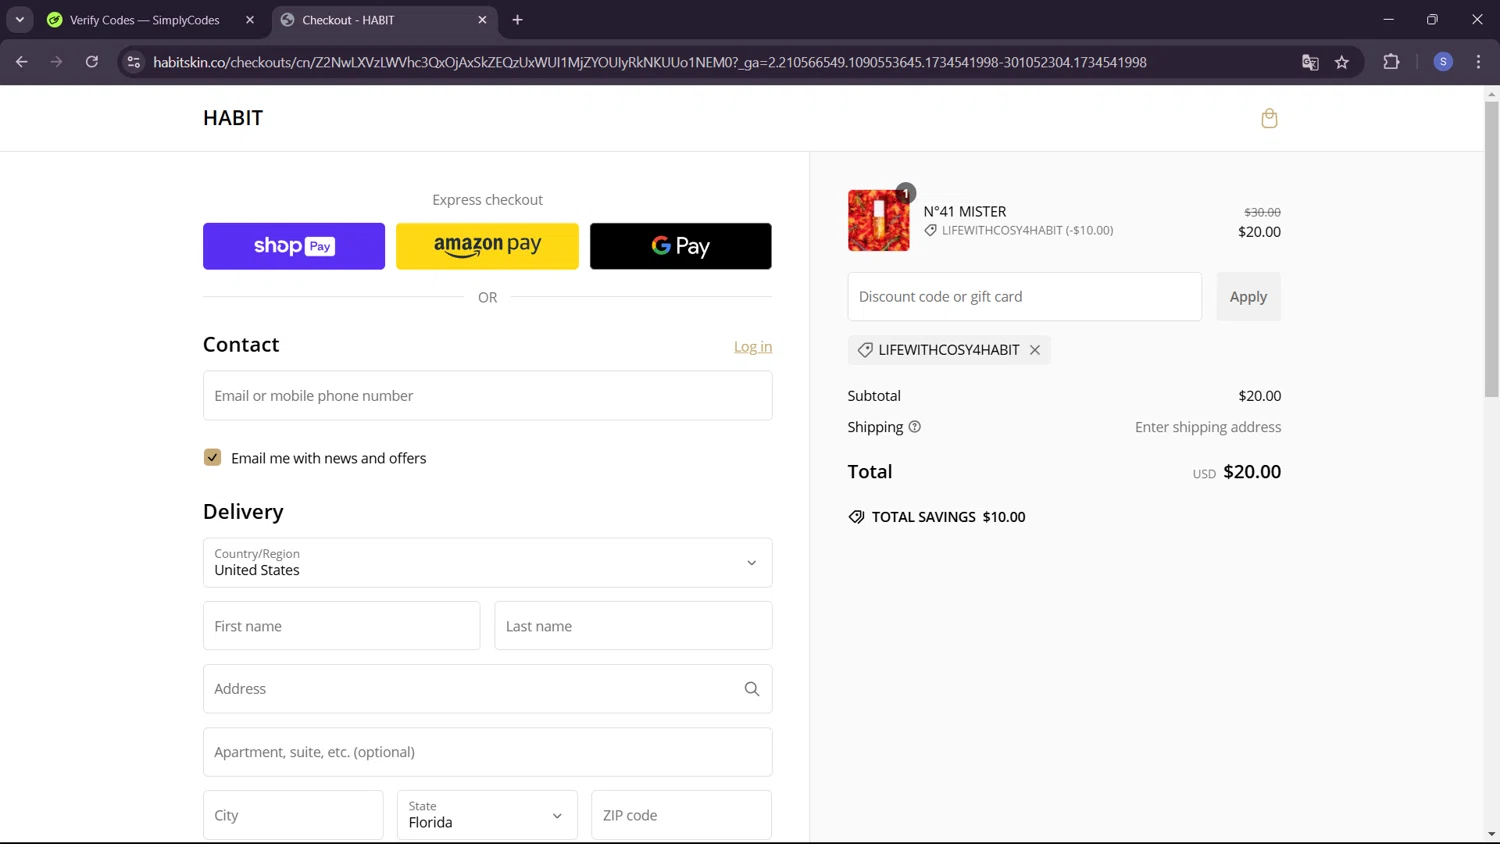The height and width of the screenshot is (844, 1500).
Task: Select the Checkout - HABIT tab
Action: [382, 20]
